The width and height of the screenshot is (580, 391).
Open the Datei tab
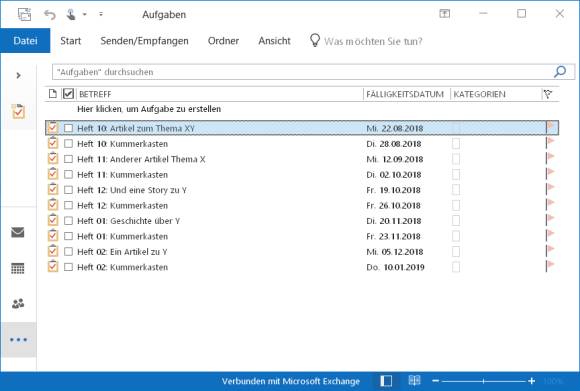click(x=25, y=41)
